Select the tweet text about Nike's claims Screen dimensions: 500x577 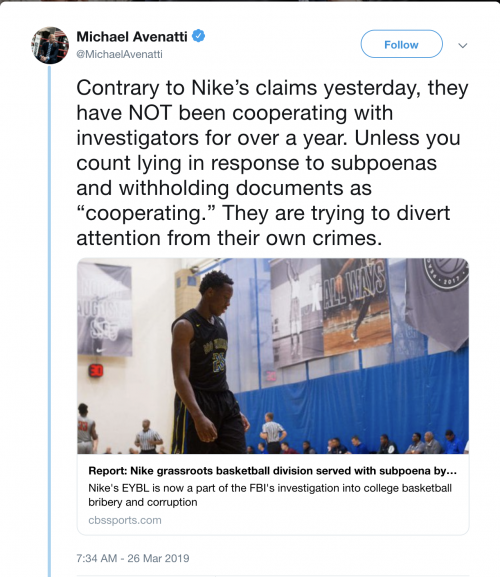click(272, 163)
